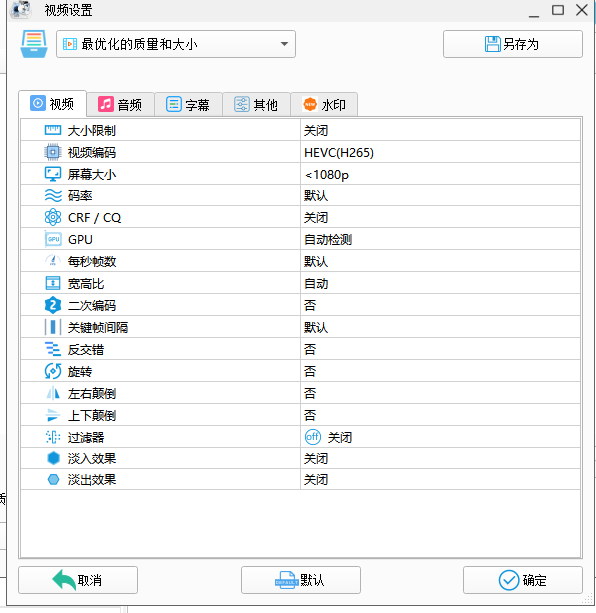Click the profile preset icon at top left

(34, 44)
